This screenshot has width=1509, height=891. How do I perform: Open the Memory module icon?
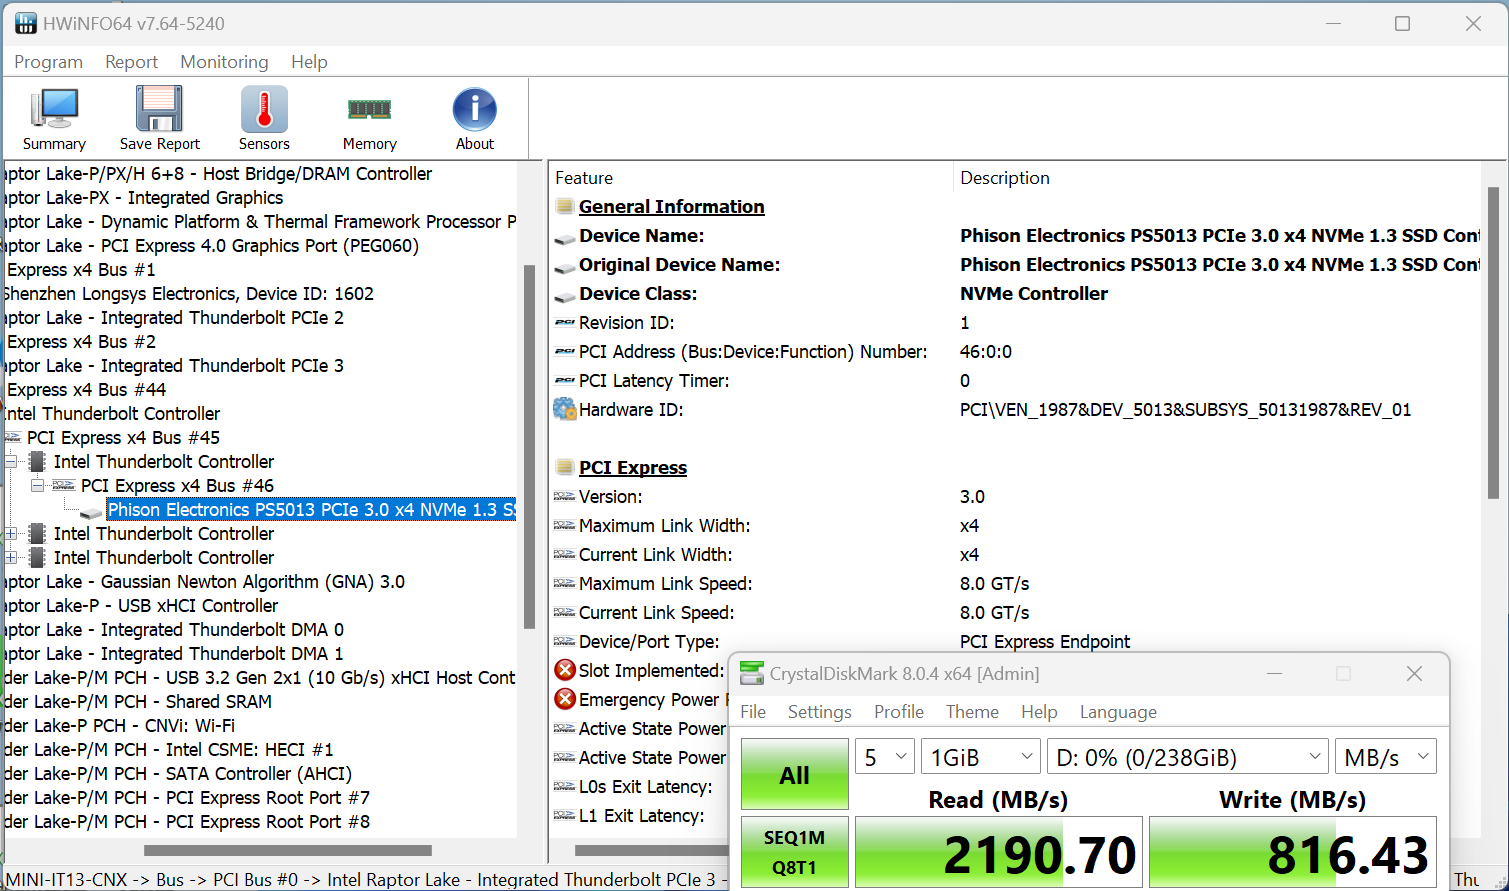369,109
